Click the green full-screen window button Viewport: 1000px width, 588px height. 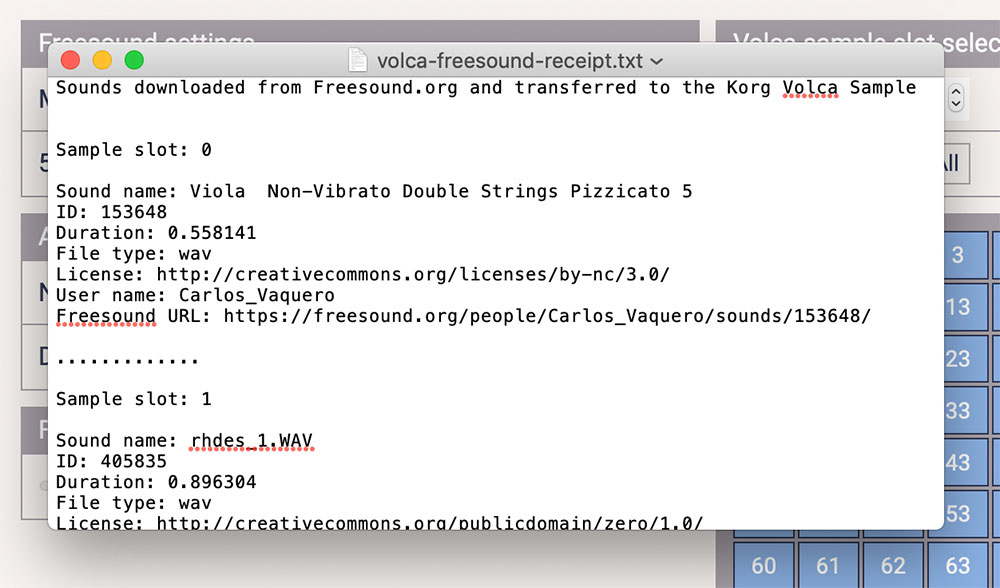click(134, 61)
